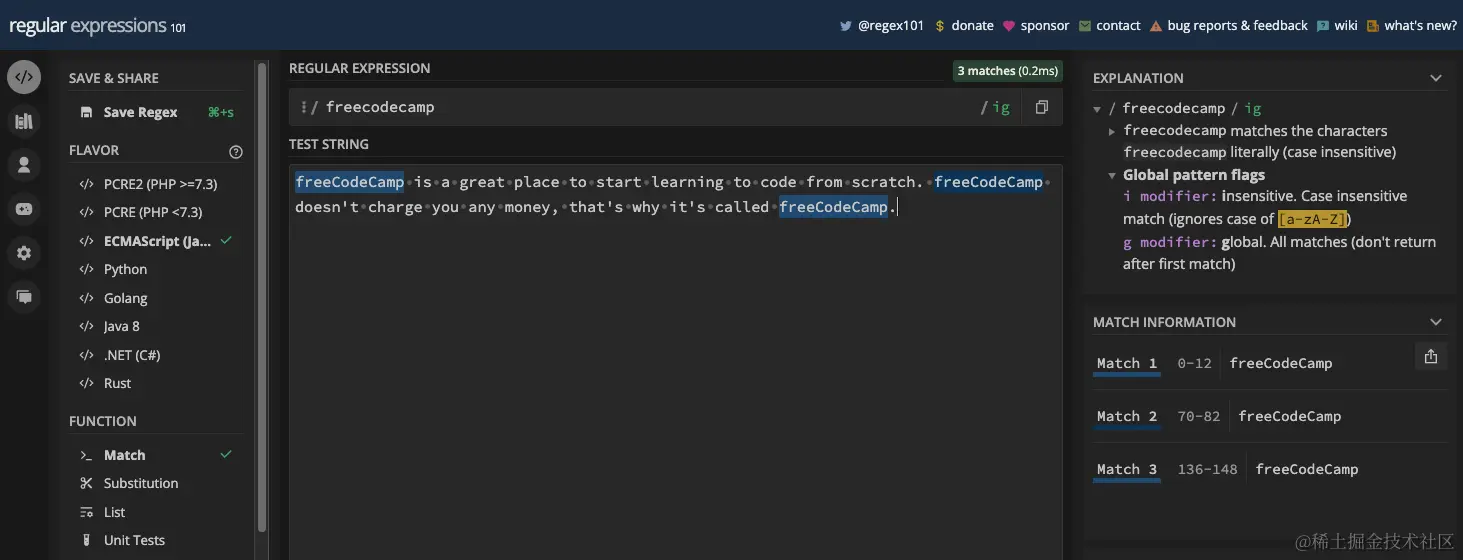Click the Unit Tests flask icon
The width and height of the screenshot is (1463, 560).
coord(86,540)
